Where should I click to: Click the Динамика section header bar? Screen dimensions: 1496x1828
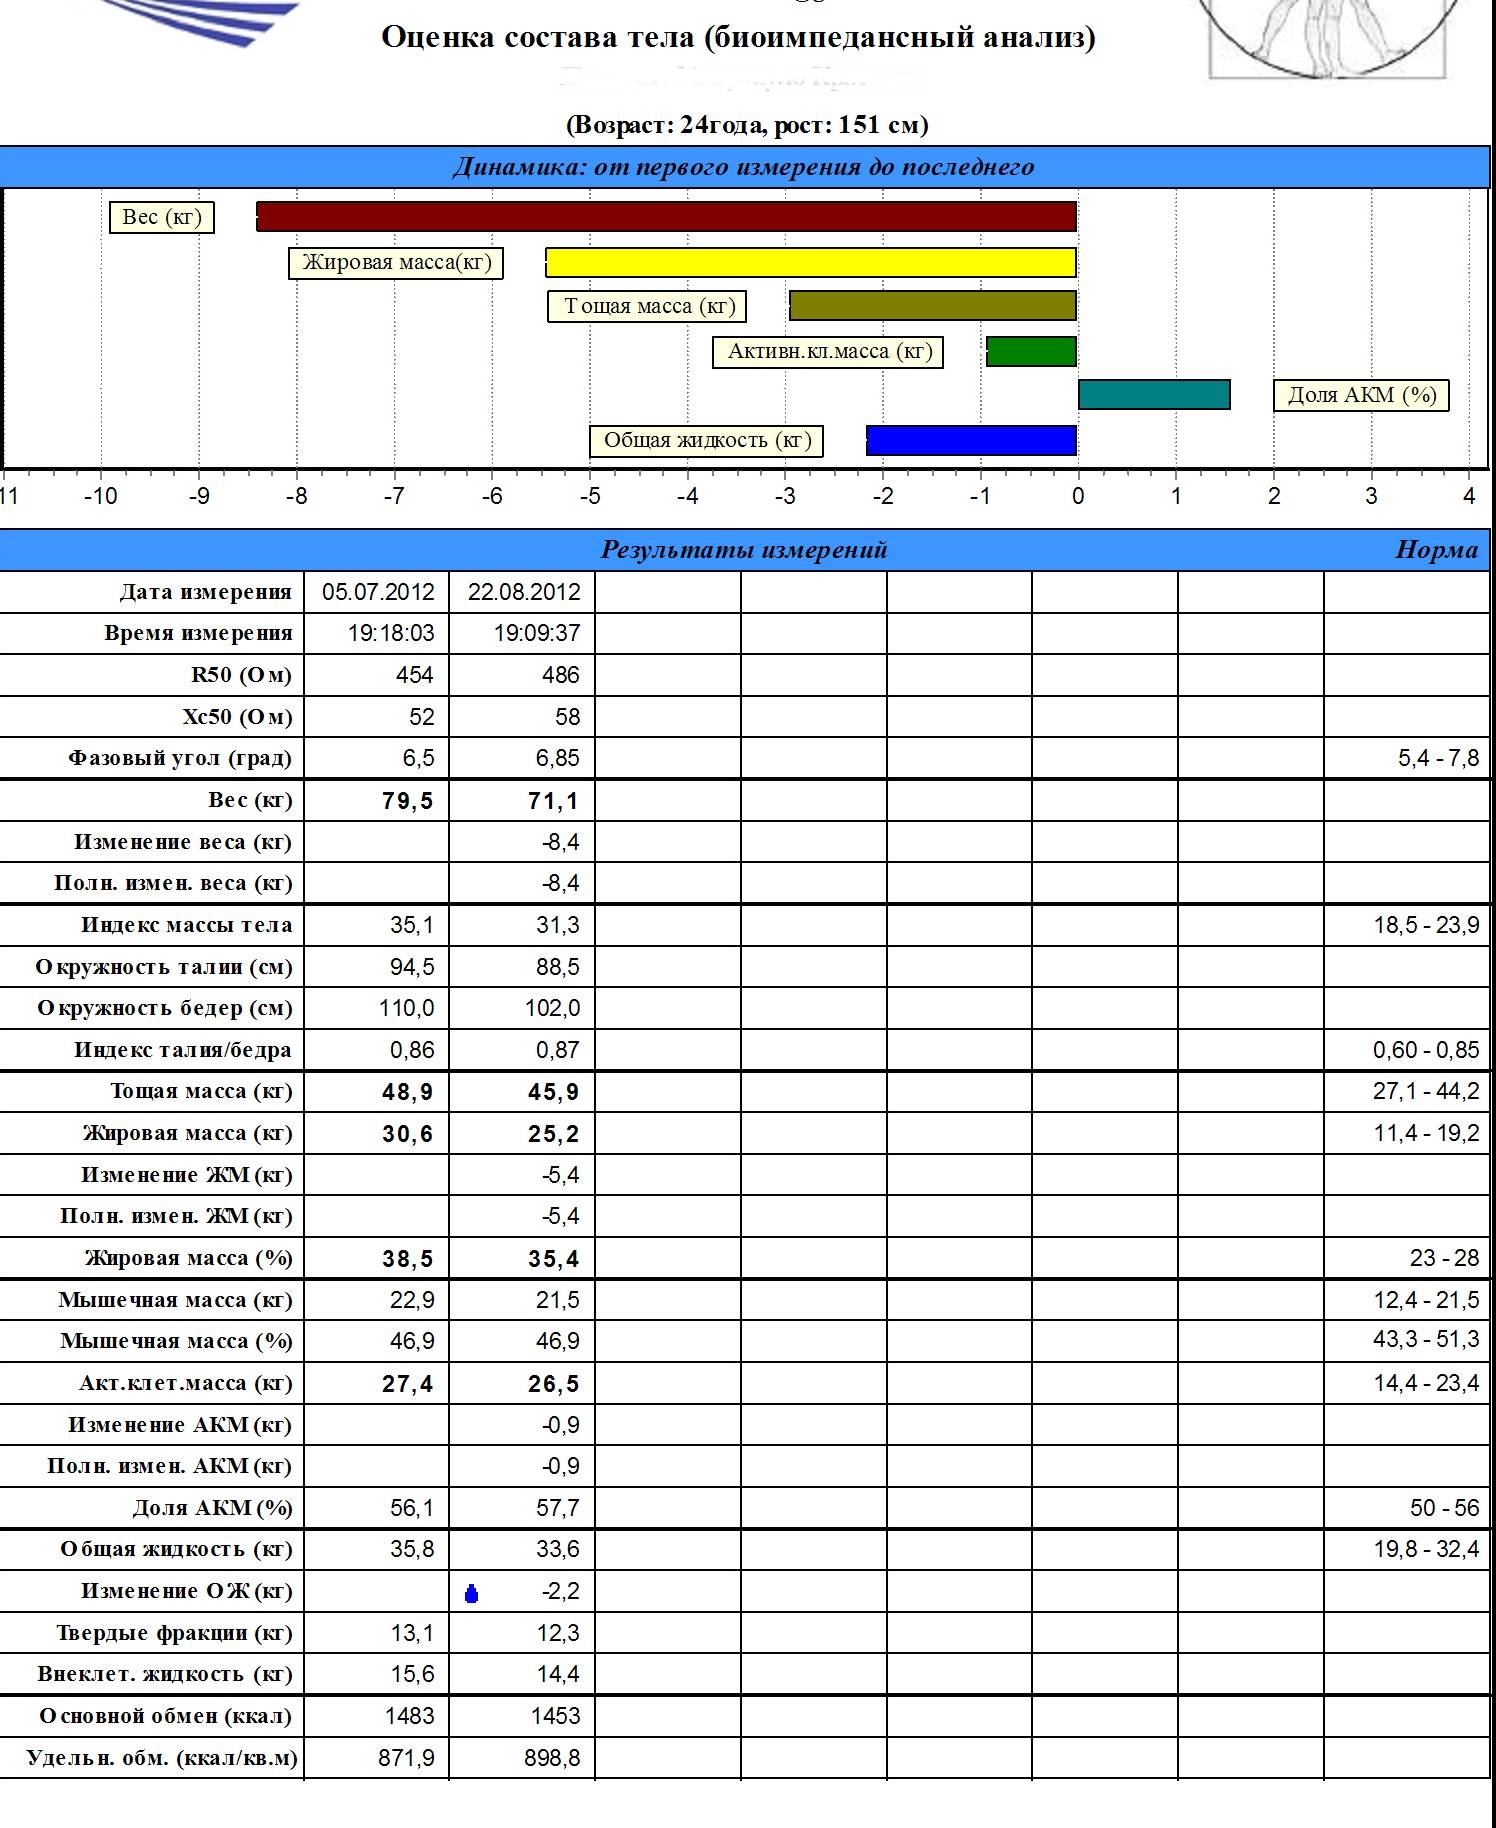coord(745,167)
